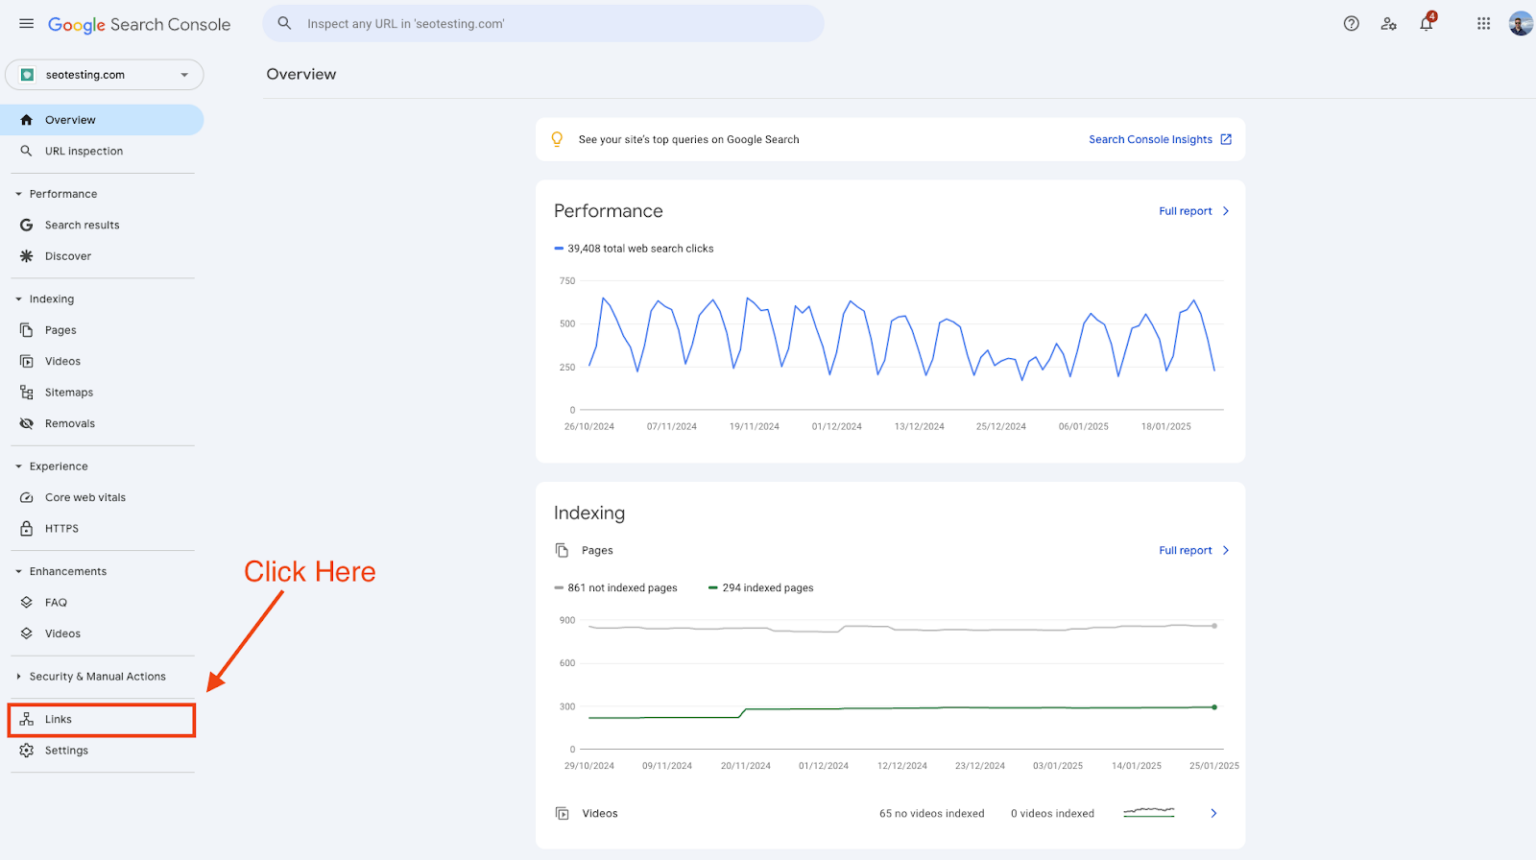Toggle the '294 indexed pages' legend
Image resolution: width=1536 pixels, height=860 pixels.
point(760,587)
